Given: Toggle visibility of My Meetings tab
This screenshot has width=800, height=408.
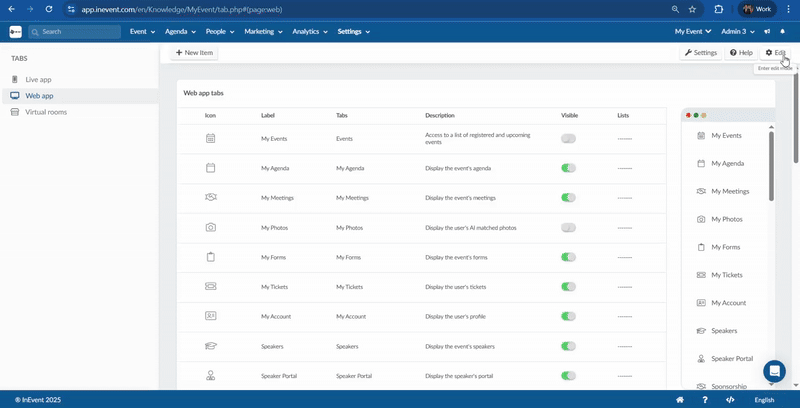Looking at the screenshot, I should click(x=568, y=197).
